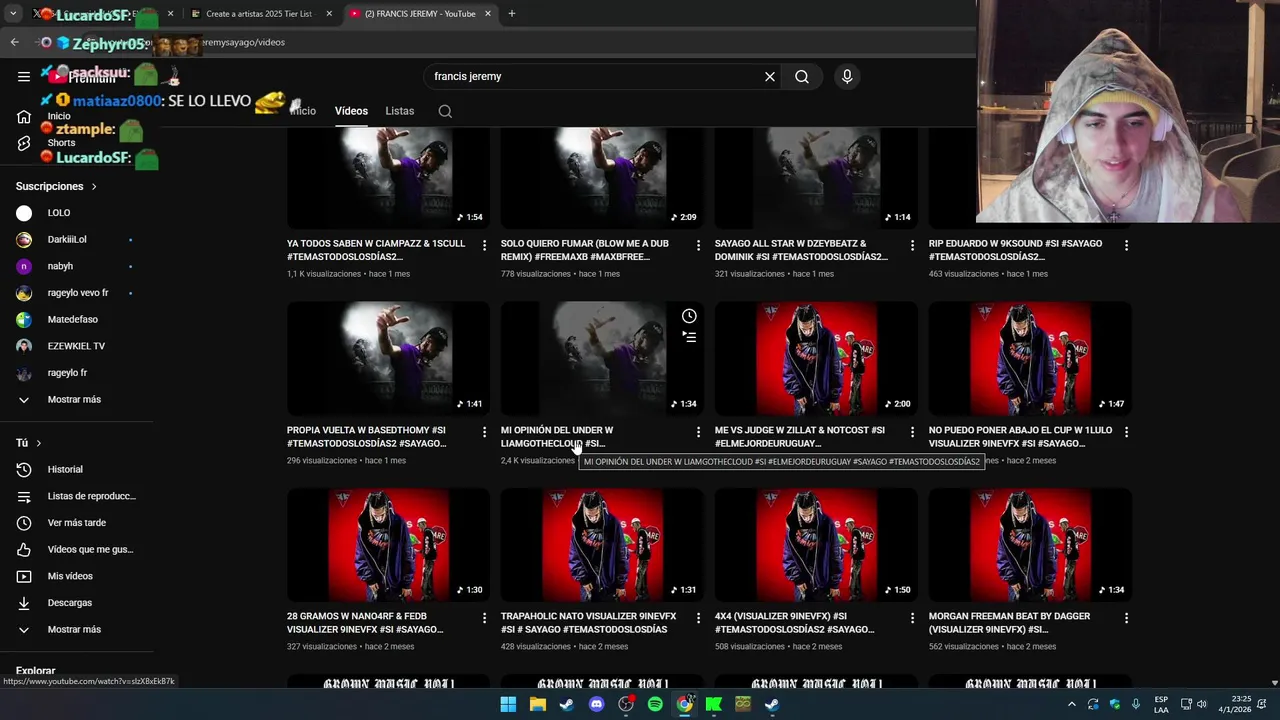Open Videos que me gustan
This screenshot has width=1280, height=720.
(x=77, y=549)
